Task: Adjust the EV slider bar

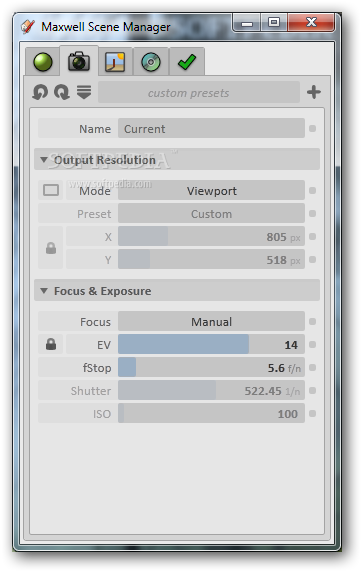Action: coord(211,344)
